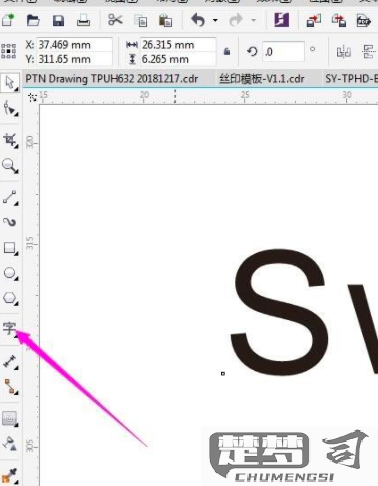Expand the undo history dropdown arrow
The image size is (378, 486).
click(215, 20)
